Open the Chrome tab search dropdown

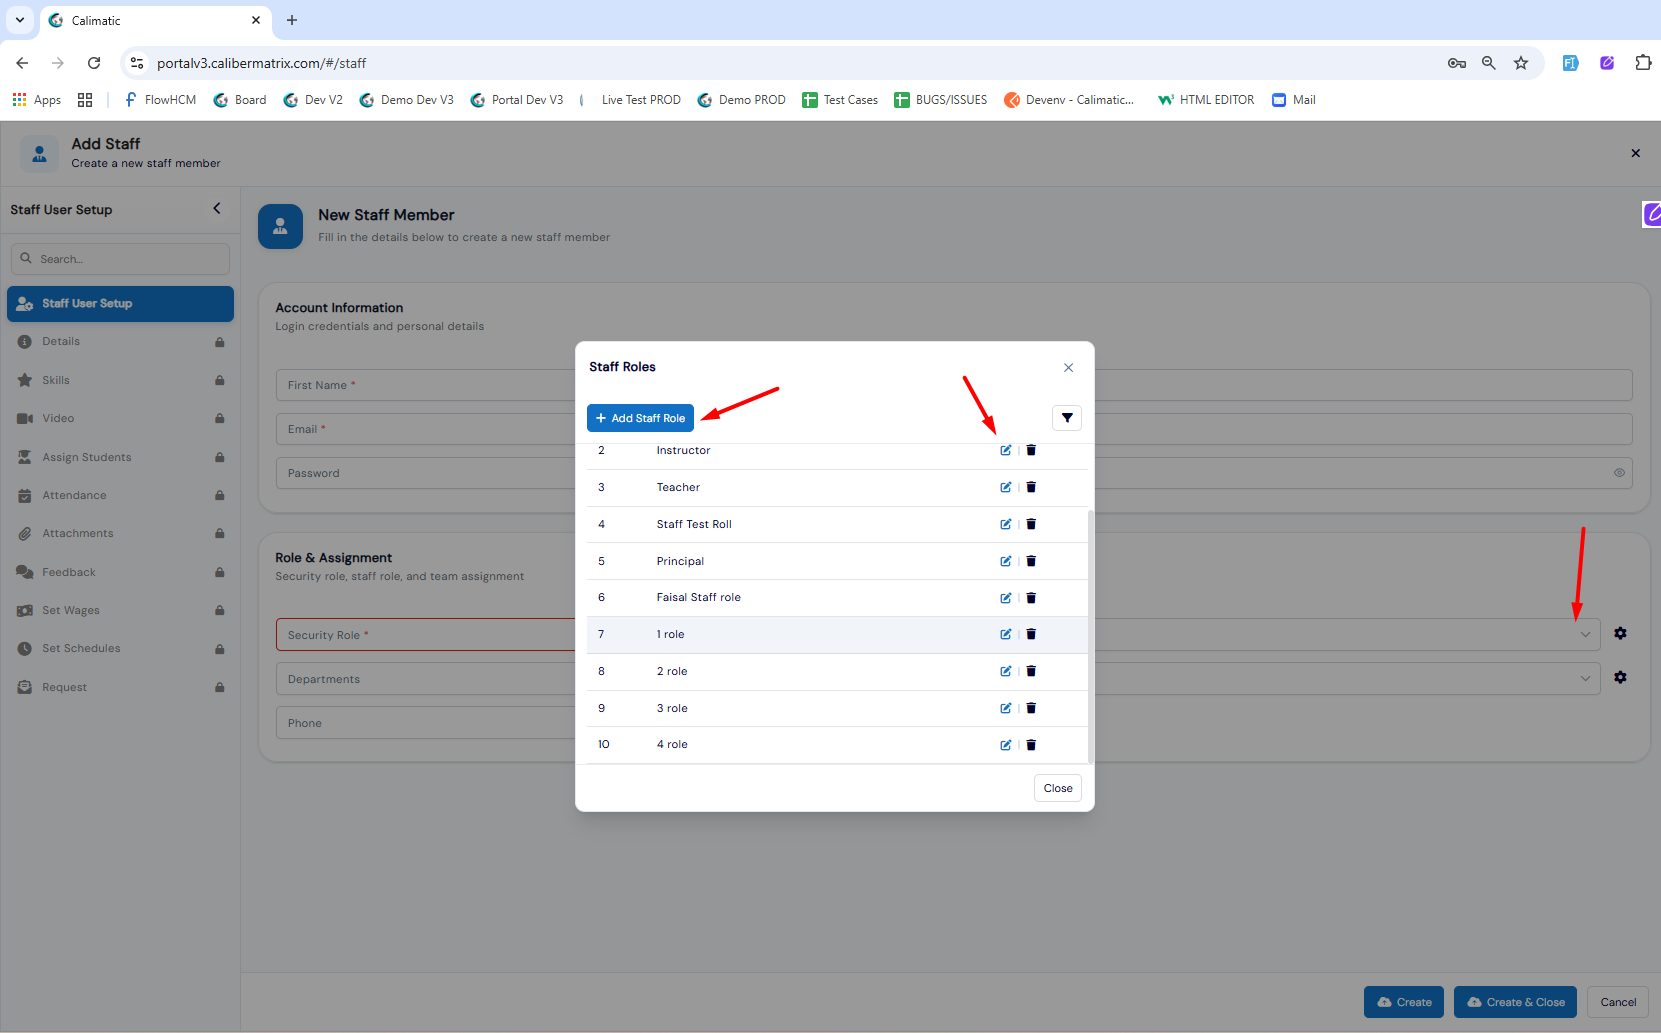[x=19, y=20]
